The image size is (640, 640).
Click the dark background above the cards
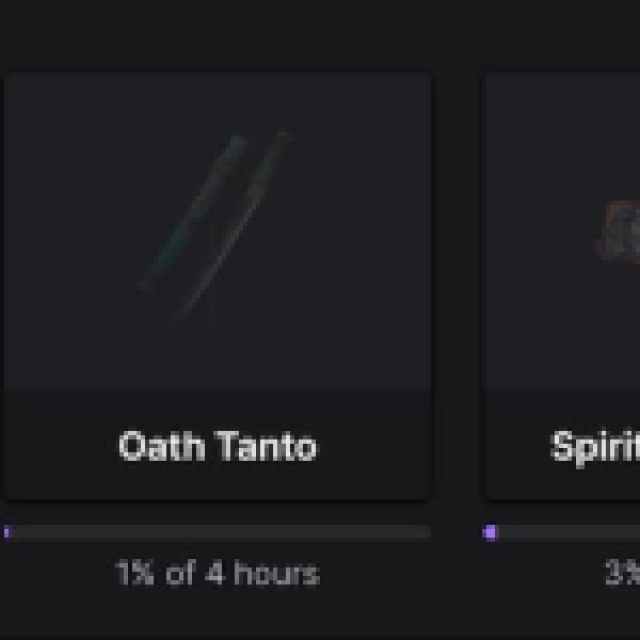click(320, 32)
